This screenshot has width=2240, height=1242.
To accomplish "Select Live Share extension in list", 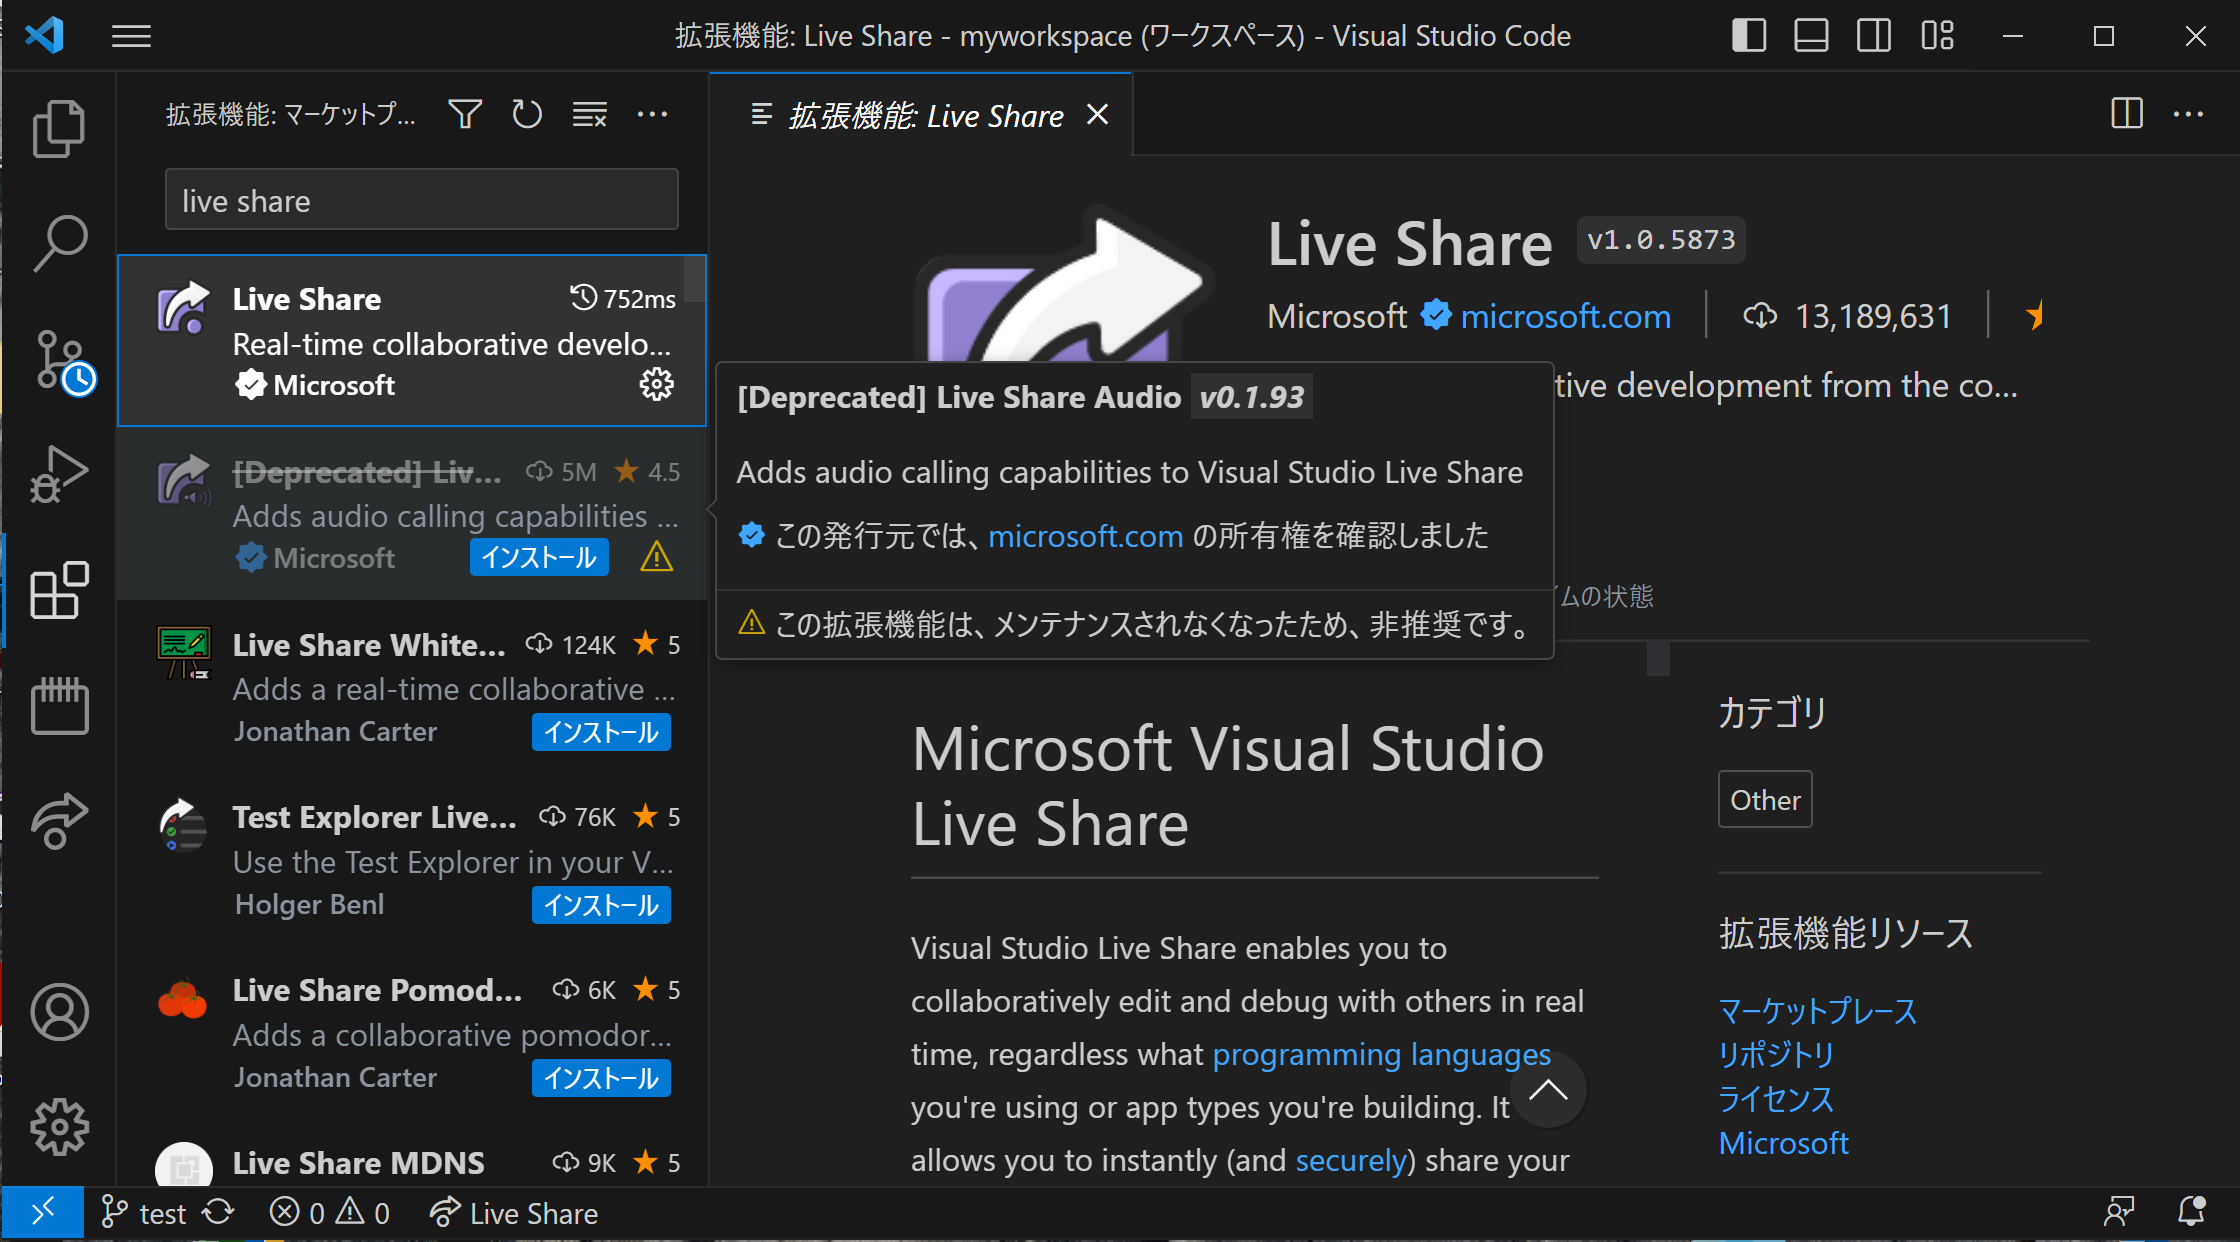I will point(412,341).
